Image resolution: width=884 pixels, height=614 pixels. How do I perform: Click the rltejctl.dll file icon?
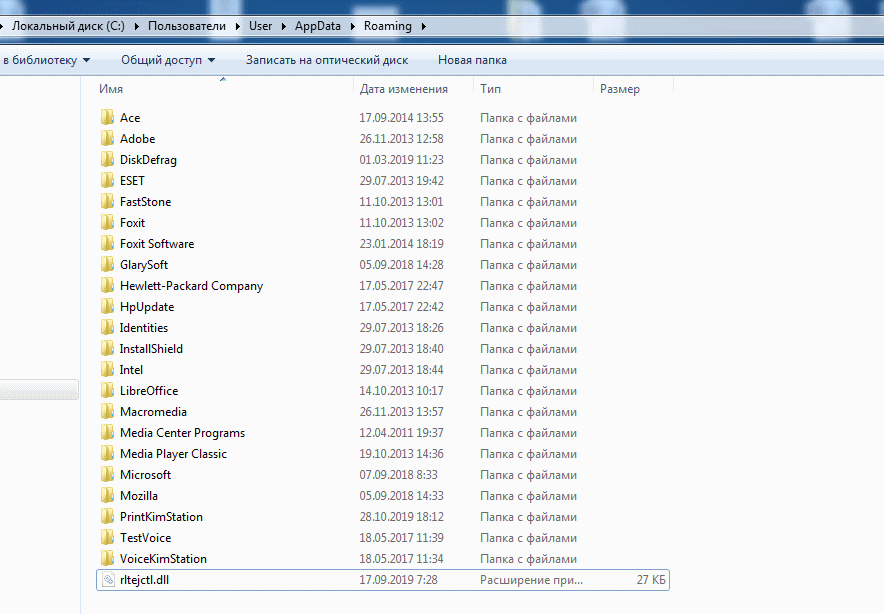(108, 580)
